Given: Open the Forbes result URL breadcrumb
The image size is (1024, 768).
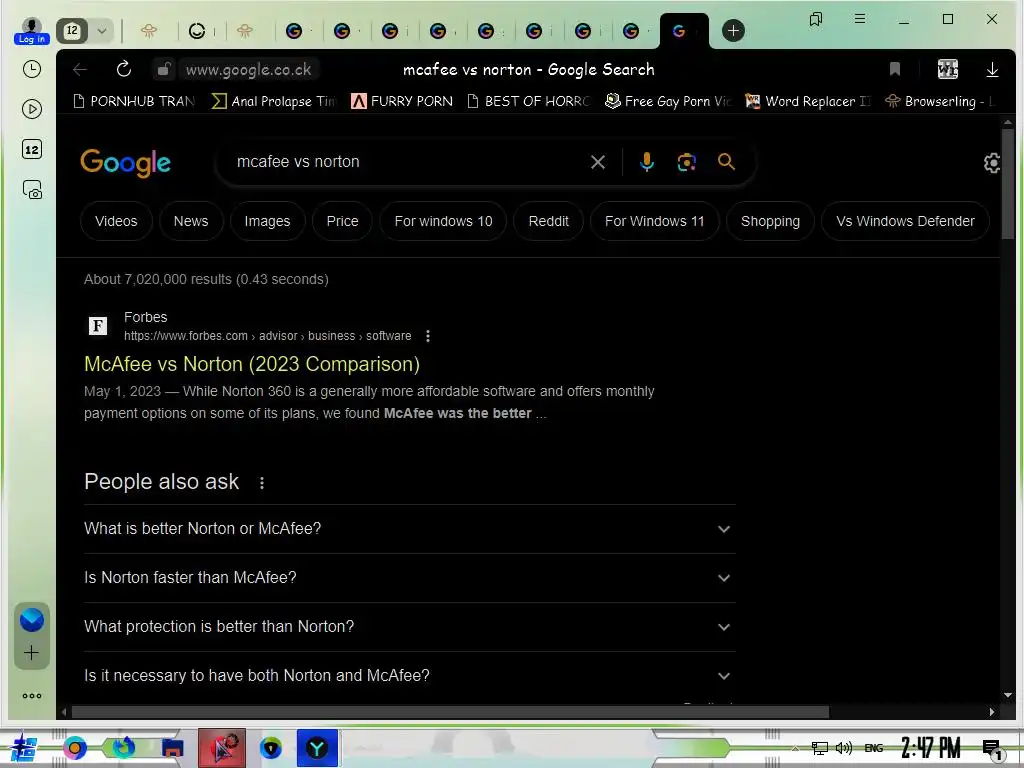Looking at the screenshot, I should [x=268, y=336].
